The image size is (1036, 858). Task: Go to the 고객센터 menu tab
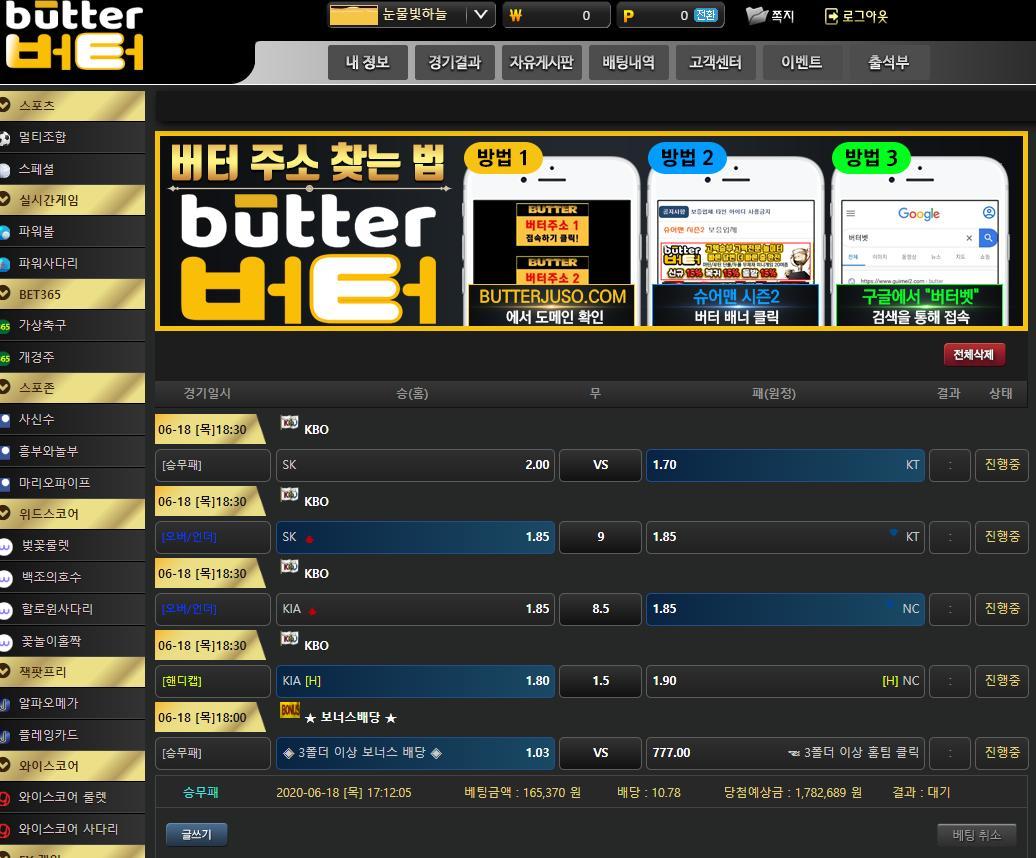point(715,62)
